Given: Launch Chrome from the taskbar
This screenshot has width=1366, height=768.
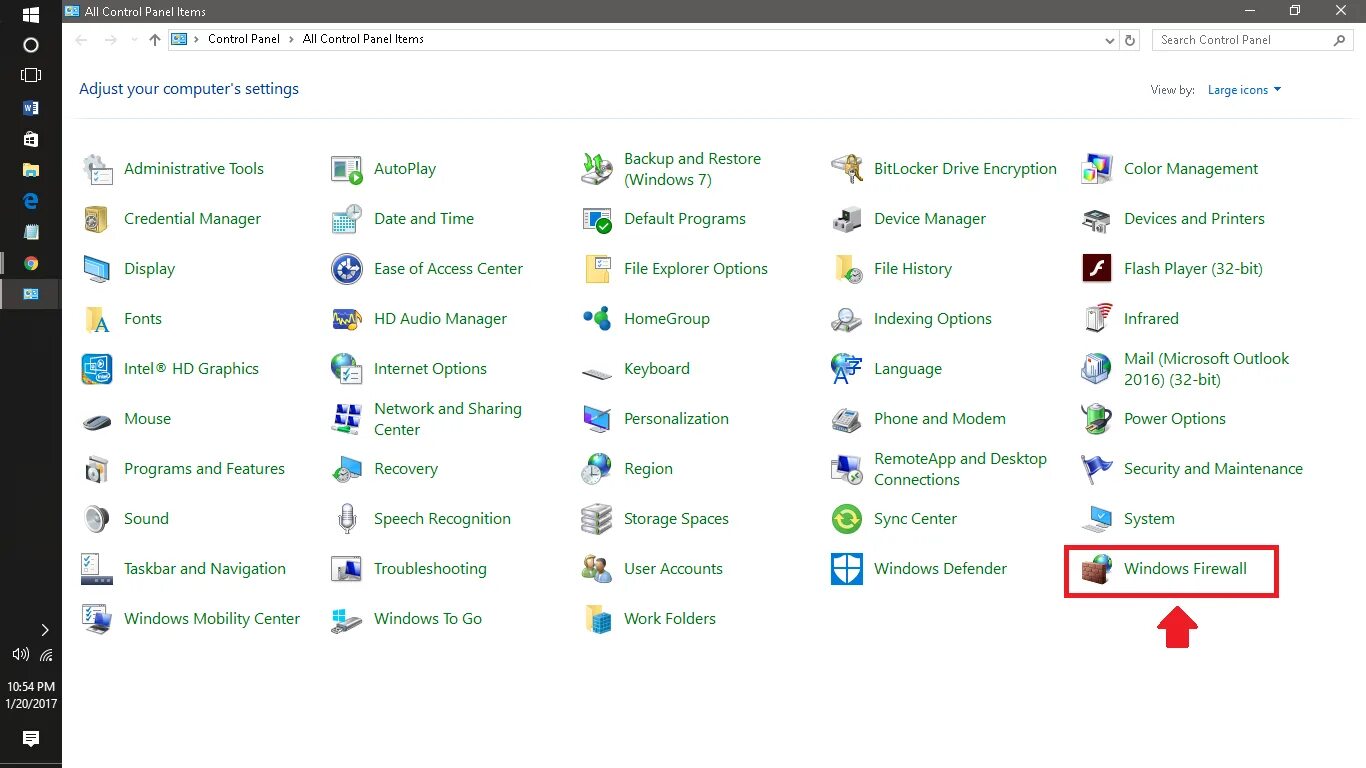Looking at the screenshot, I should pos(30,263).
